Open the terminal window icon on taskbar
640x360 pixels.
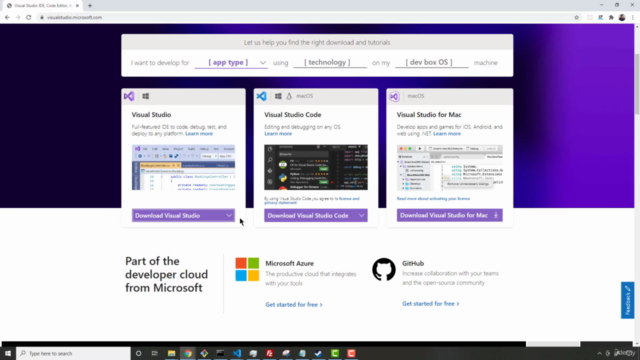point(220,353)
